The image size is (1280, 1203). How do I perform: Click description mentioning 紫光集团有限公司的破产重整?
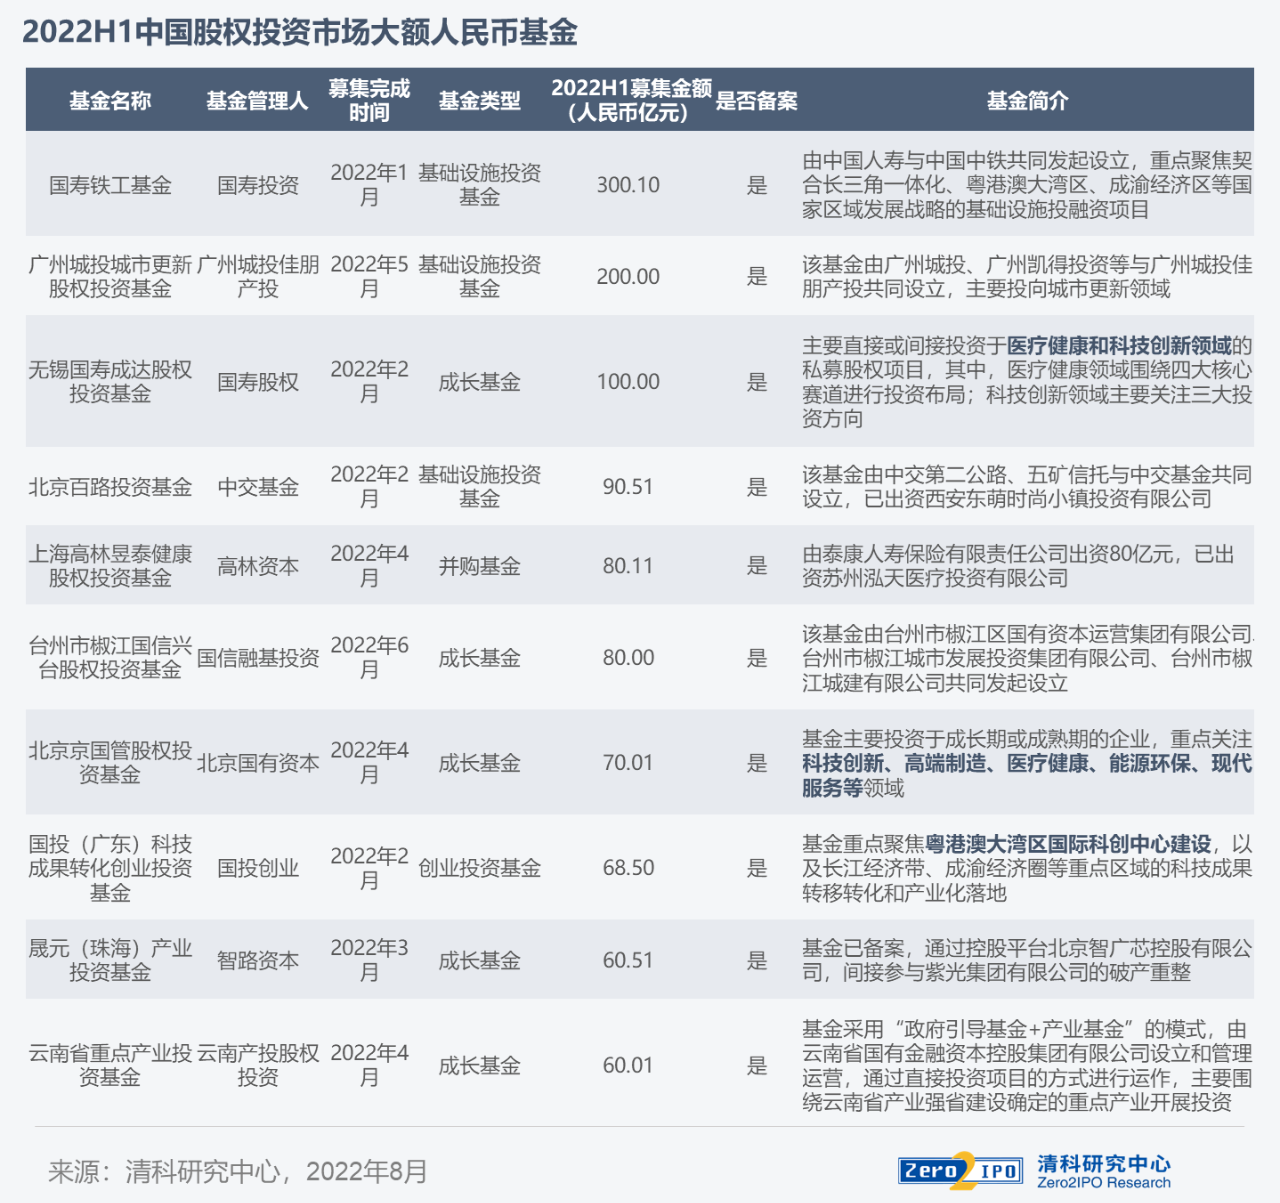point(1027,960)
